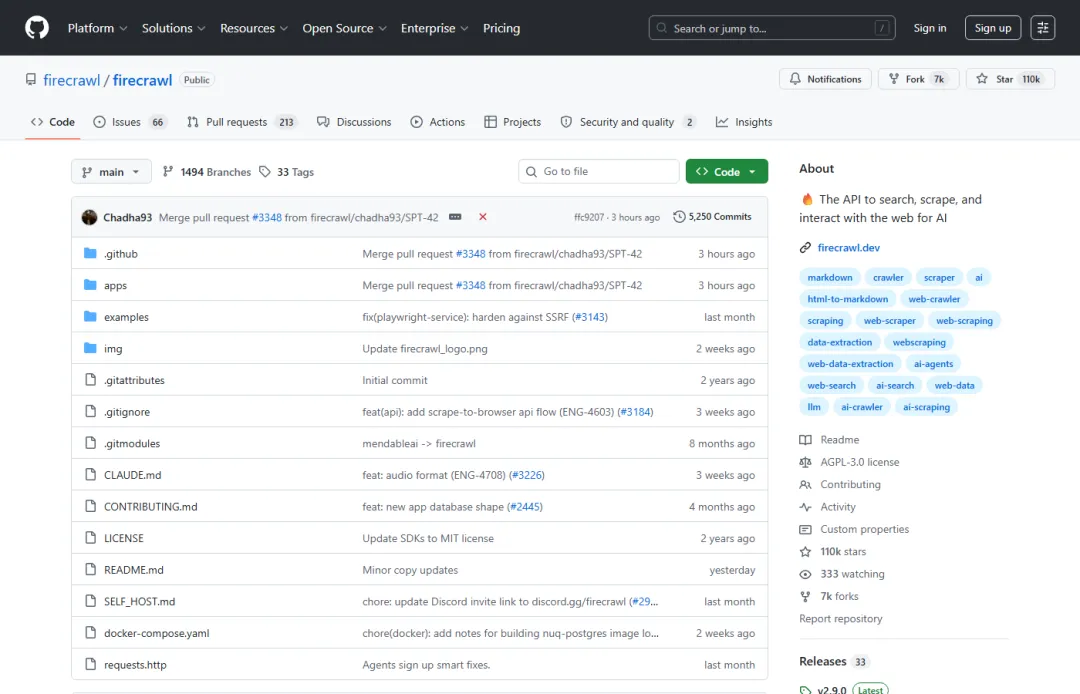Focus the Go to file input
1080x694 pixels.
point(599,171)
